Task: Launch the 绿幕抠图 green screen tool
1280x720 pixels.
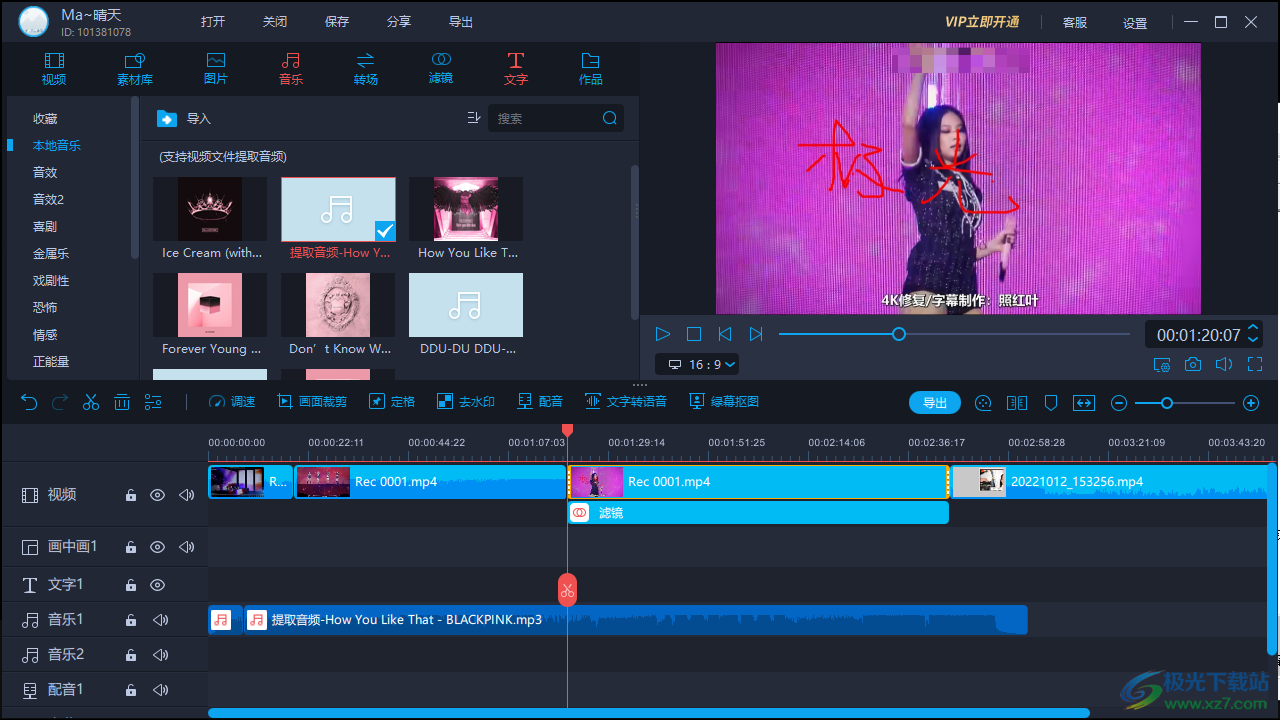Action: click(x=723, y=401)
